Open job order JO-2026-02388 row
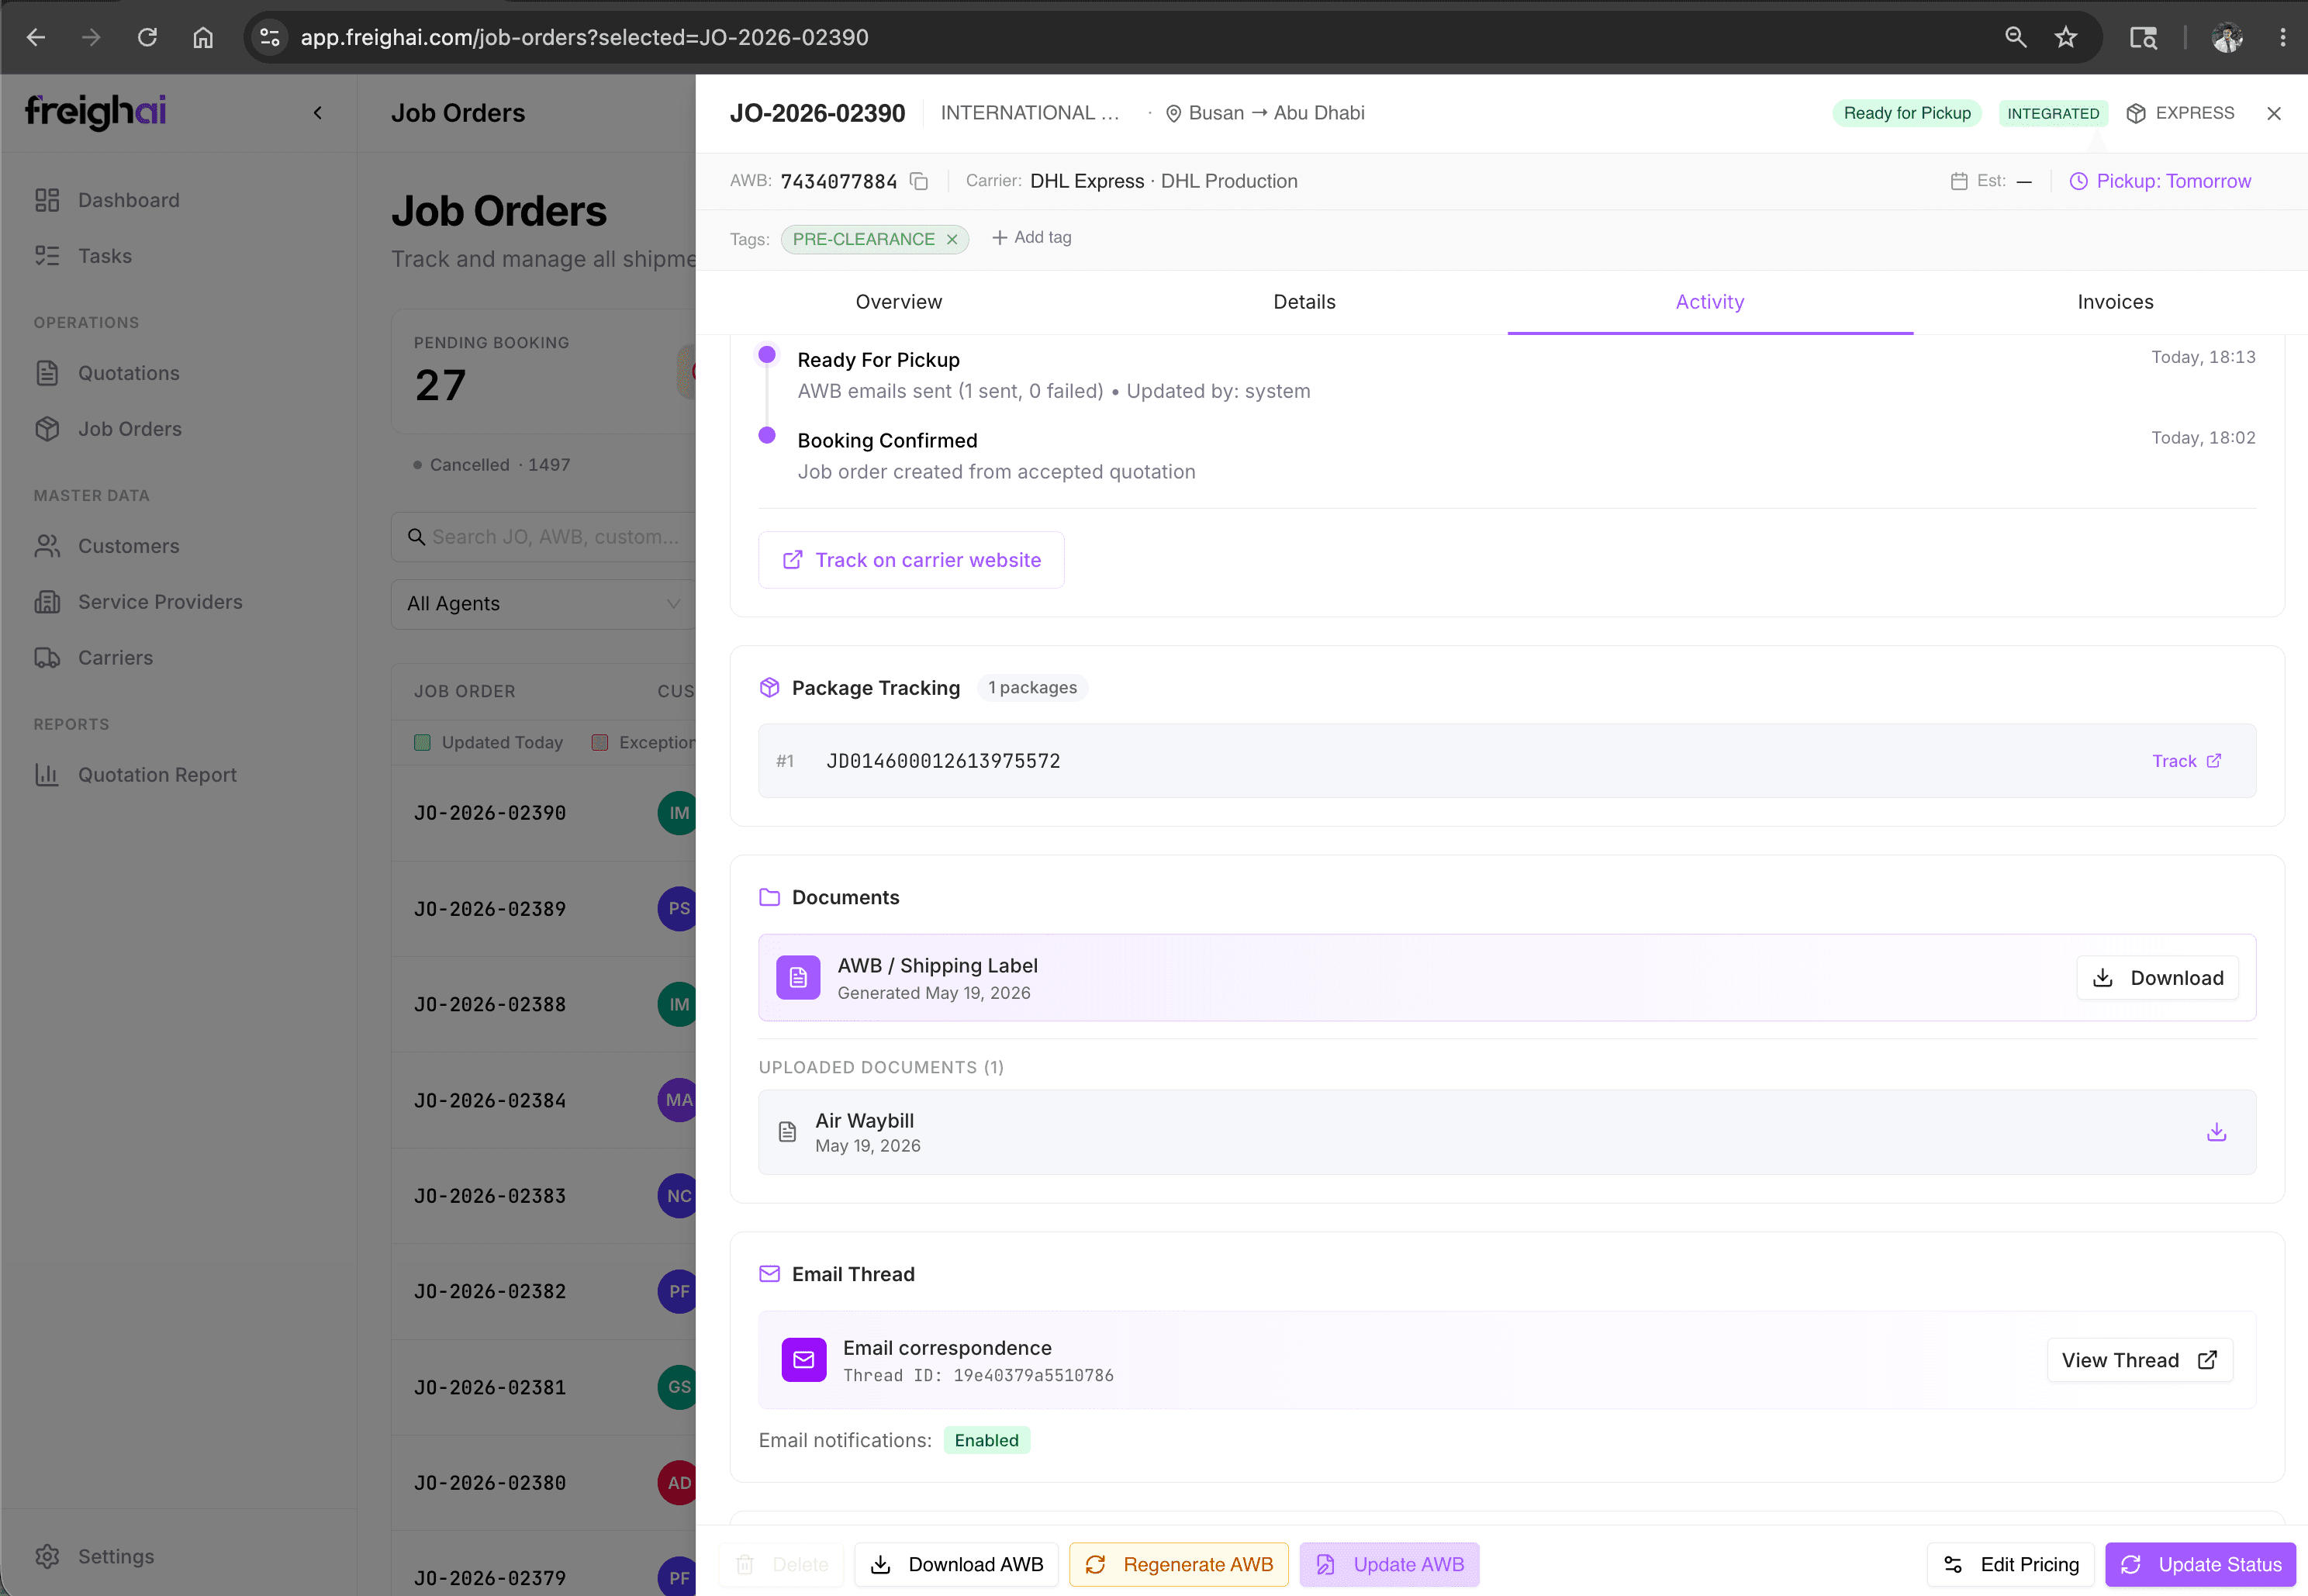 [543, 1004]
